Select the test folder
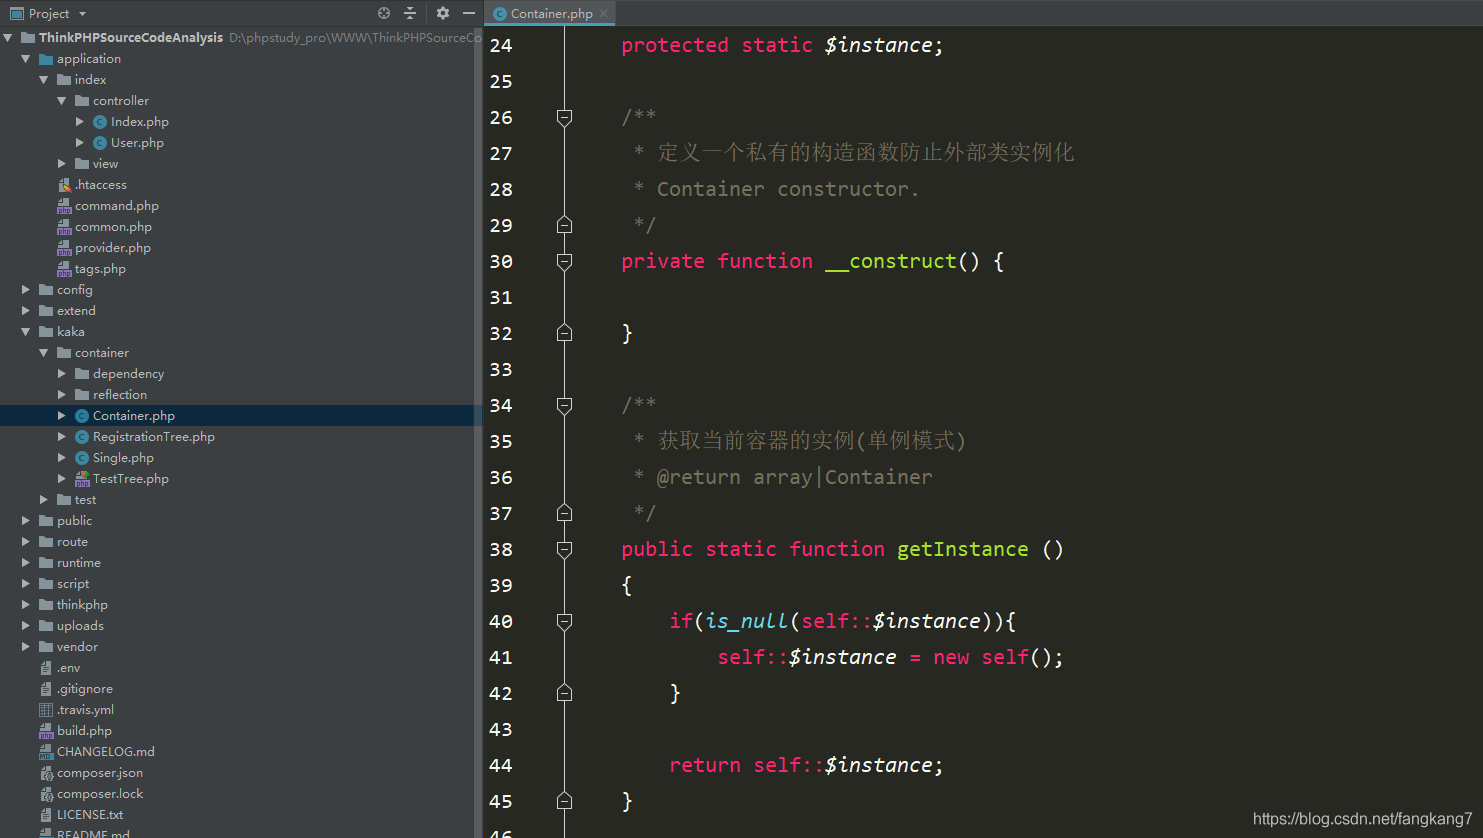Viewport: 1483px width, 838px height. 85,500
